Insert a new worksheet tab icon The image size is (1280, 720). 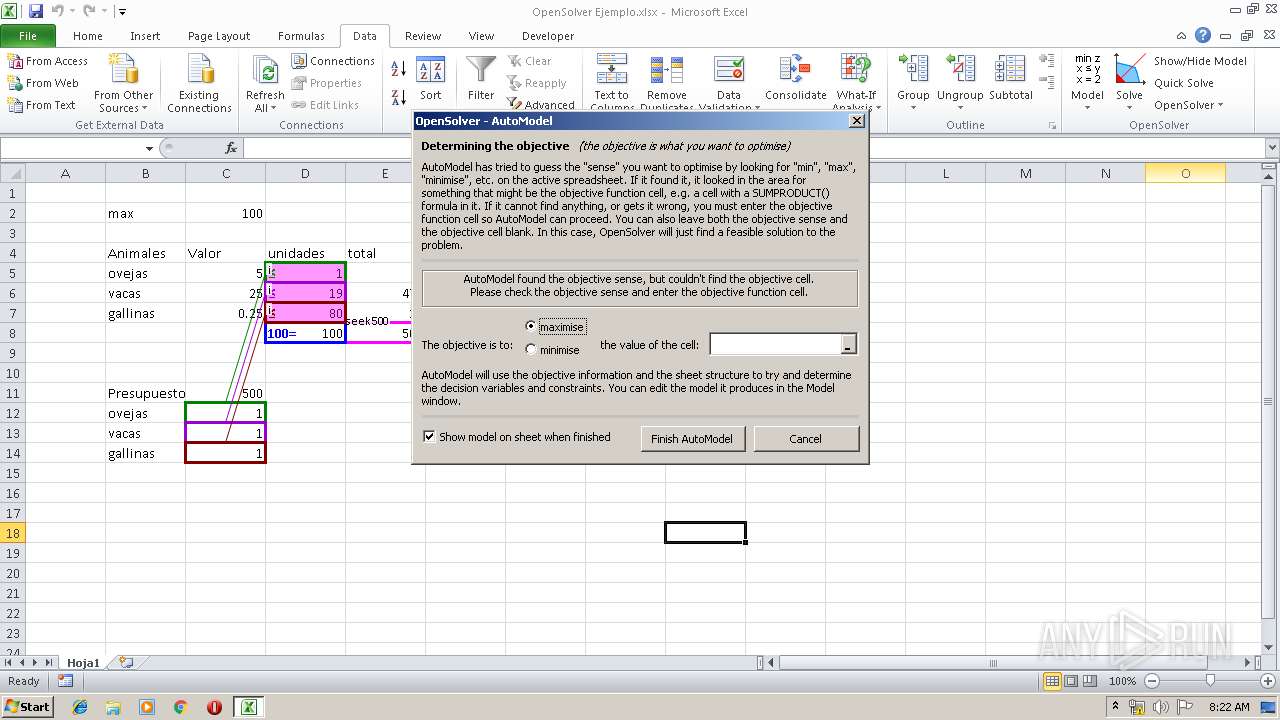click(x=126, y=662)
